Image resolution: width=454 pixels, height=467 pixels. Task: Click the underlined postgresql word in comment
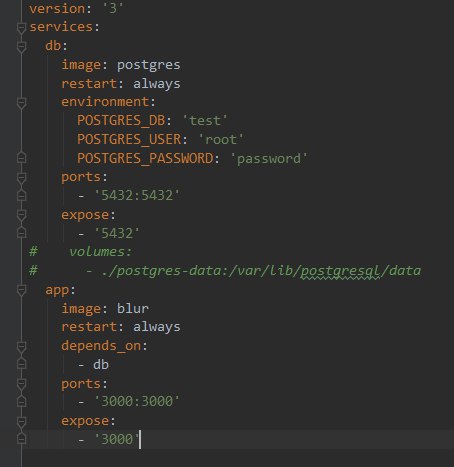340,271
